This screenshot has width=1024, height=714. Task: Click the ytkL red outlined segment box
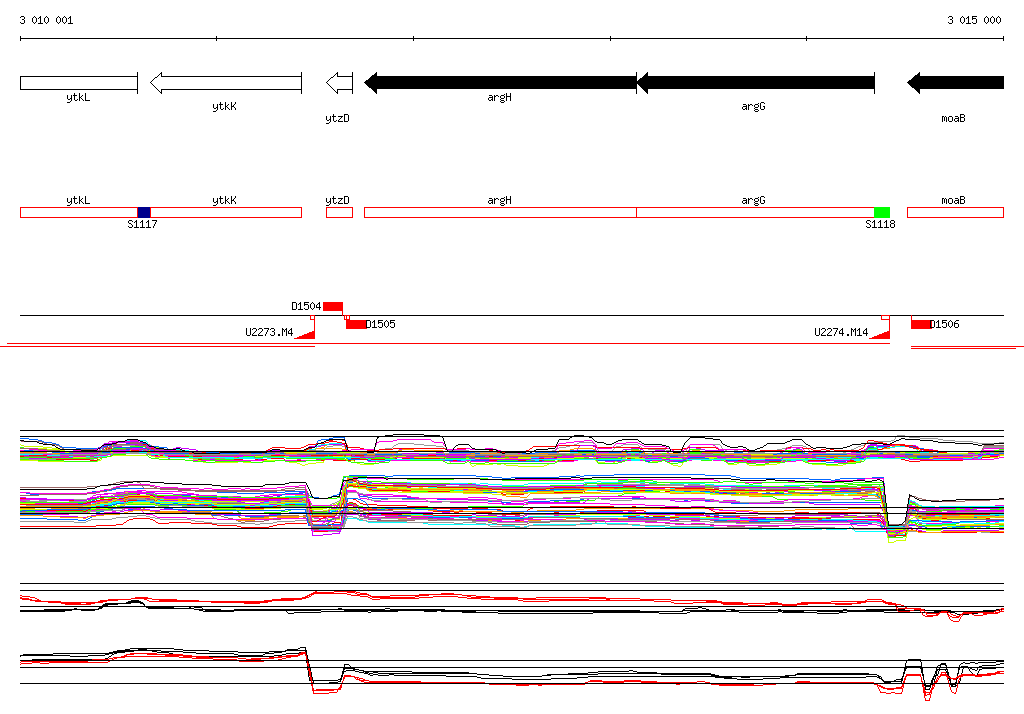point(79,212)
